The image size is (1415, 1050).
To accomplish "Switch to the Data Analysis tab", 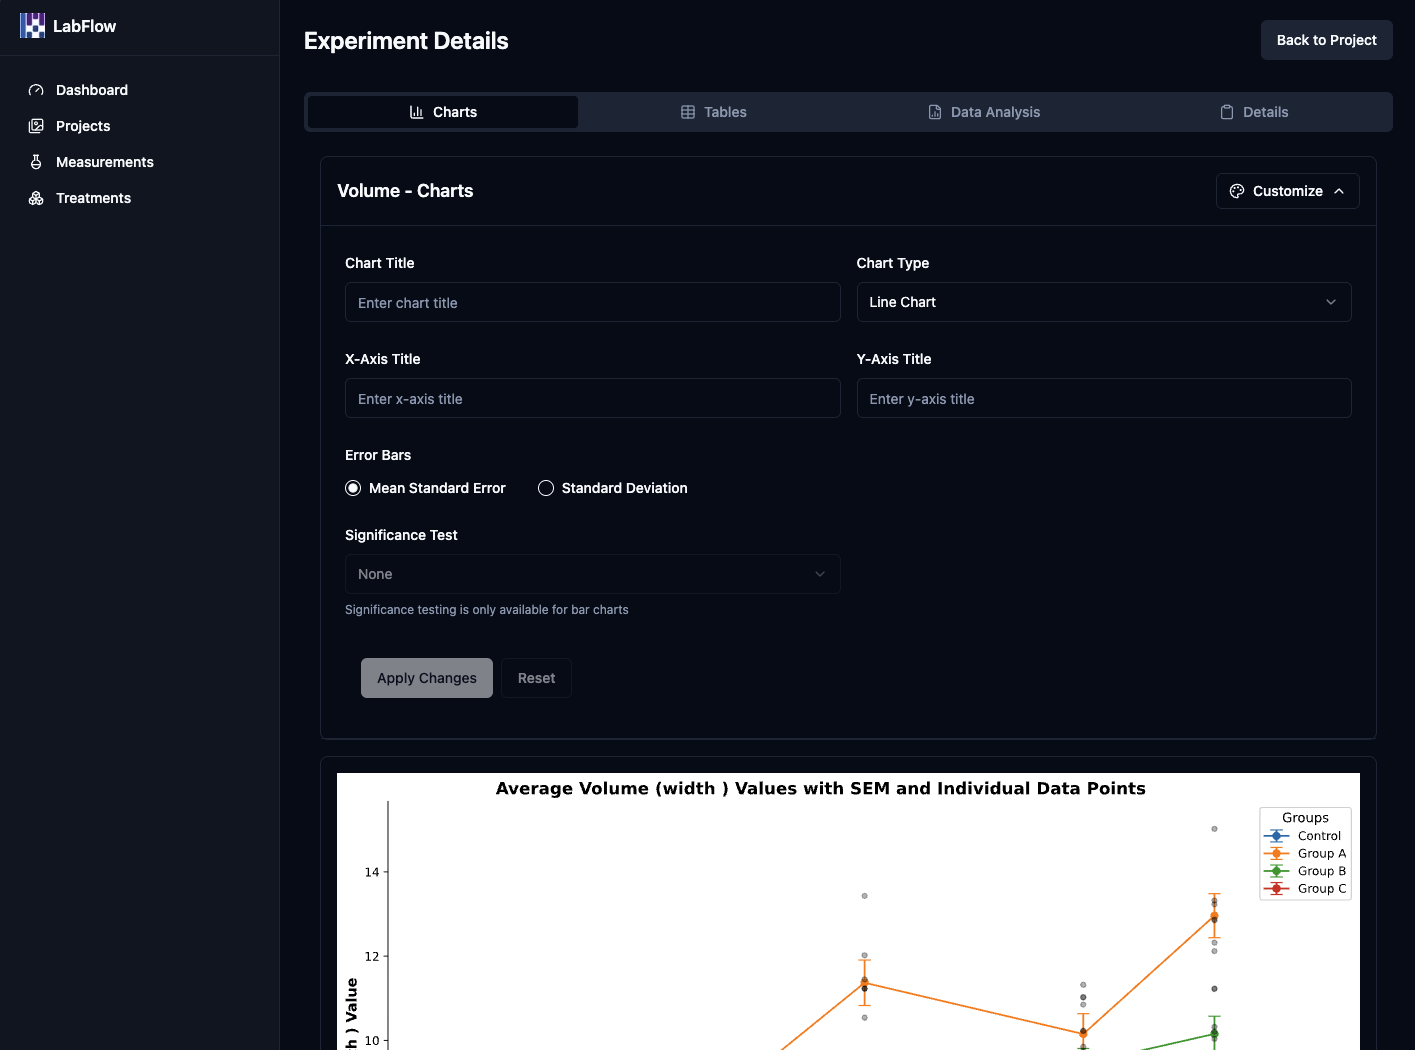I will (984, 112).
